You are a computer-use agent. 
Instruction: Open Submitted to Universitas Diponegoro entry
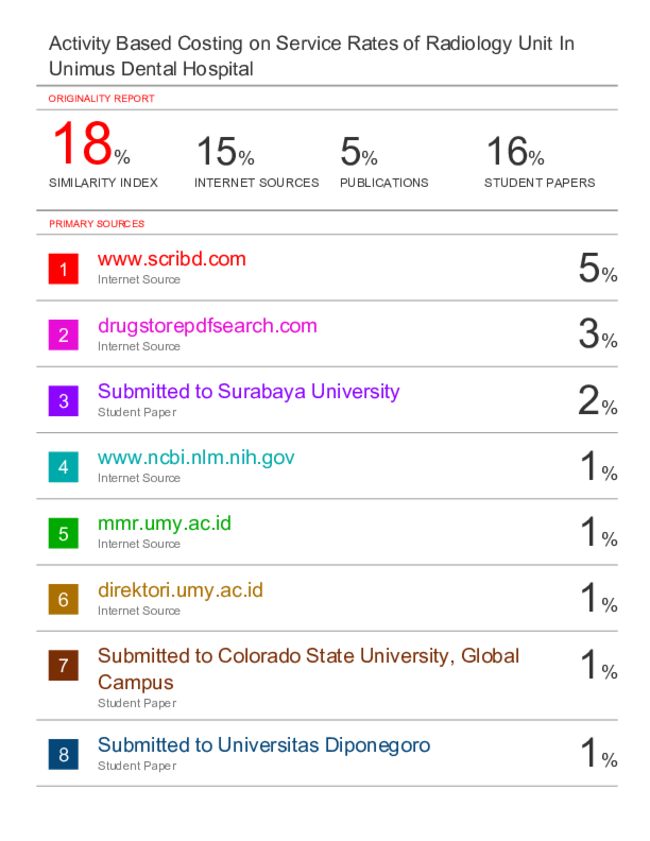coord(264,745)
